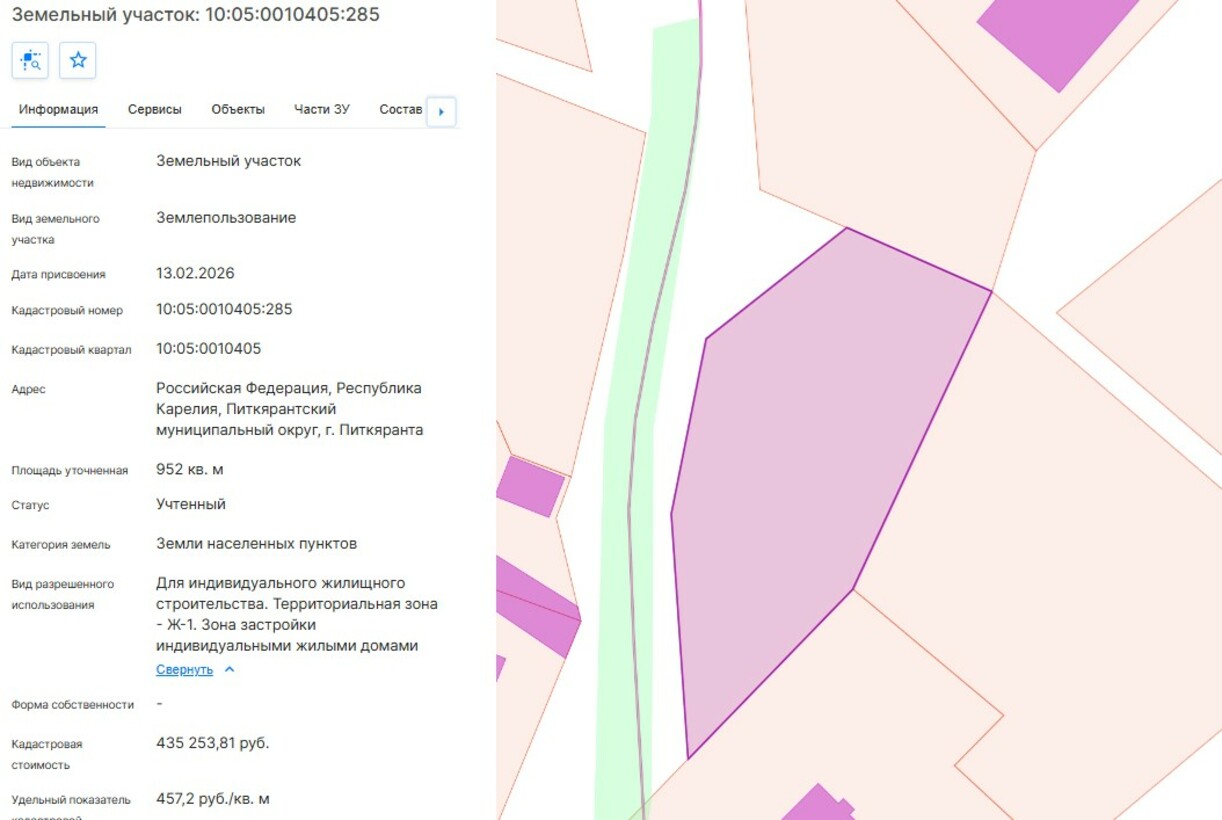Click the address text with Питкяранта
This screenshot has width=1222, height=820.
point(289,409)
